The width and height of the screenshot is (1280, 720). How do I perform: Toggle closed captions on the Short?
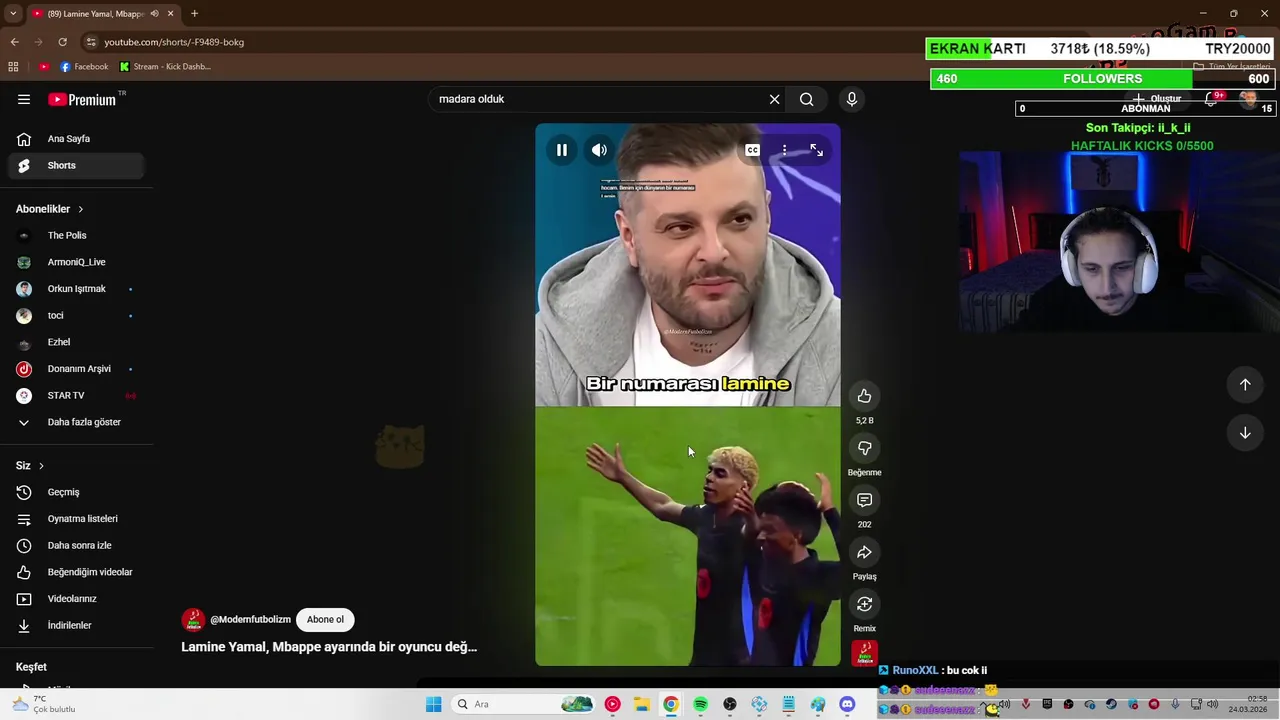click(x=752, y=150)
